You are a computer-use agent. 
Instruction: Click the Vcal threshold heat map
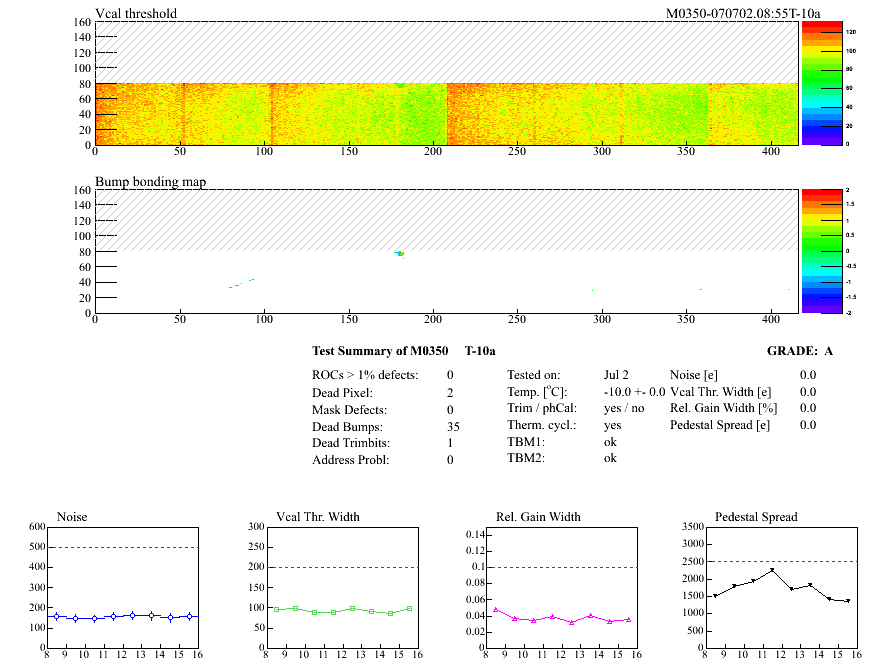[446, 113]
